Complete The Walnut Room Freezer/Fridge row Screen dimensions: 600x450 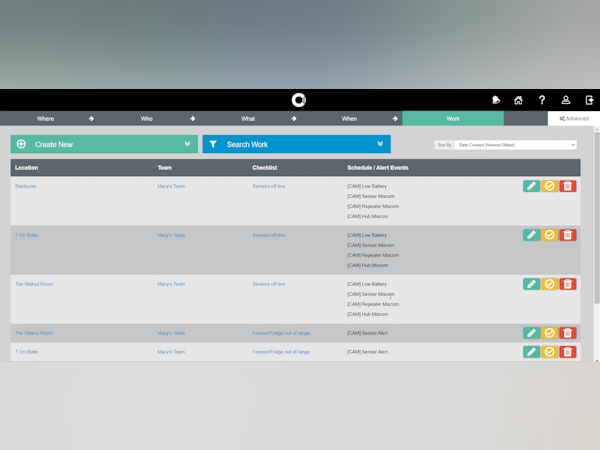[x=549, y=333]
